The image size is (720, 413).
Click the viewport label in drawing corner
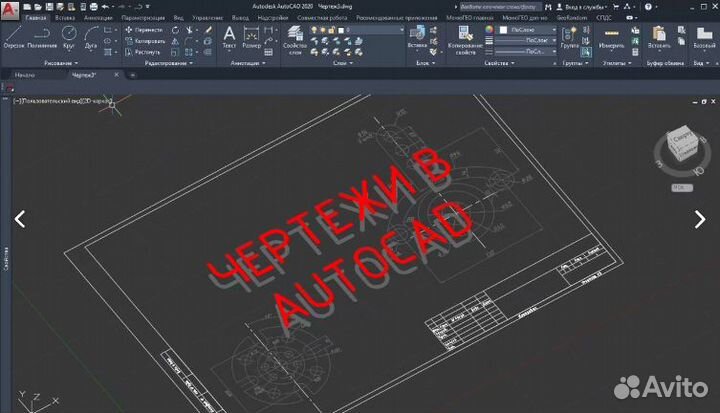click(x=62, y=100)
